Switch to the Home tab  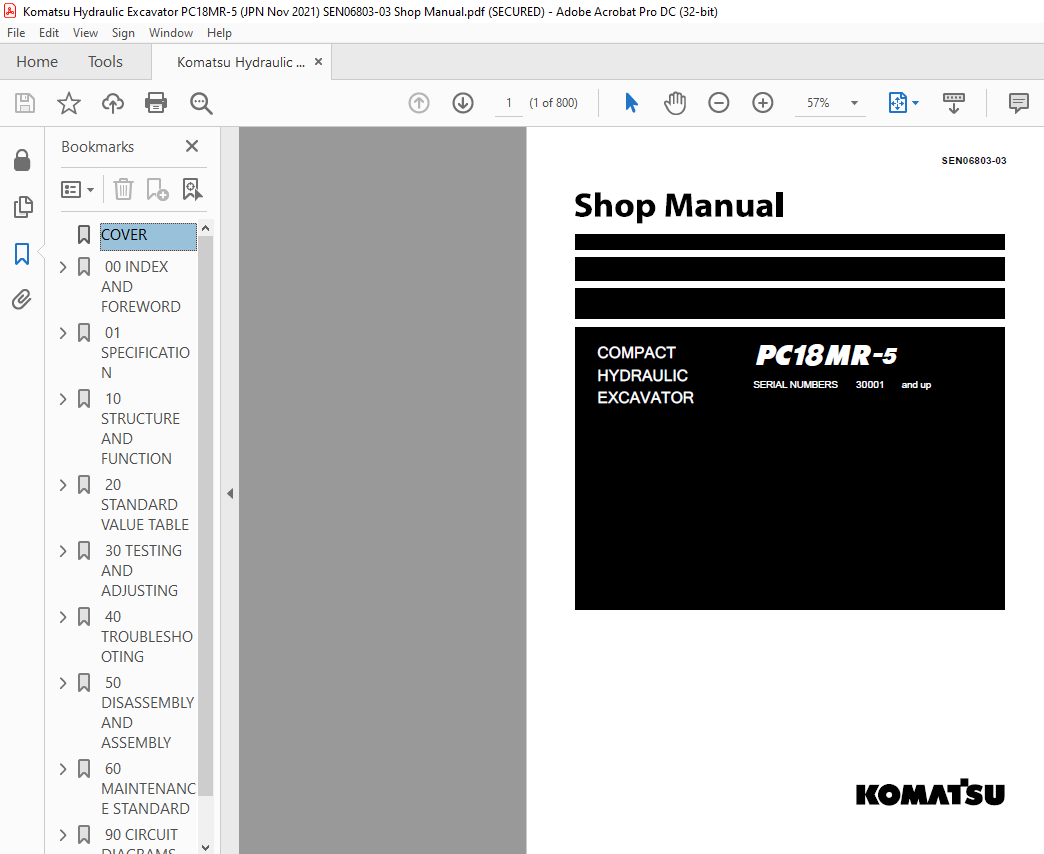tap(37, 62)
